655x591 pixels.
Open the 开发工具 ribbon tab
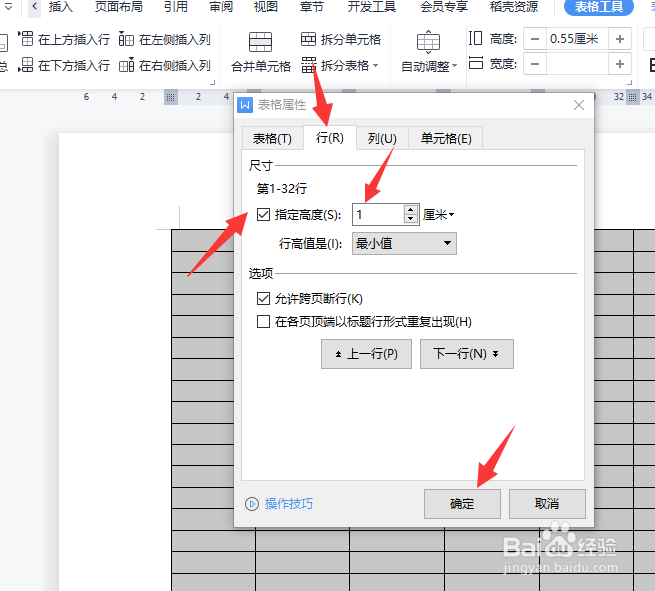[372, 7]
